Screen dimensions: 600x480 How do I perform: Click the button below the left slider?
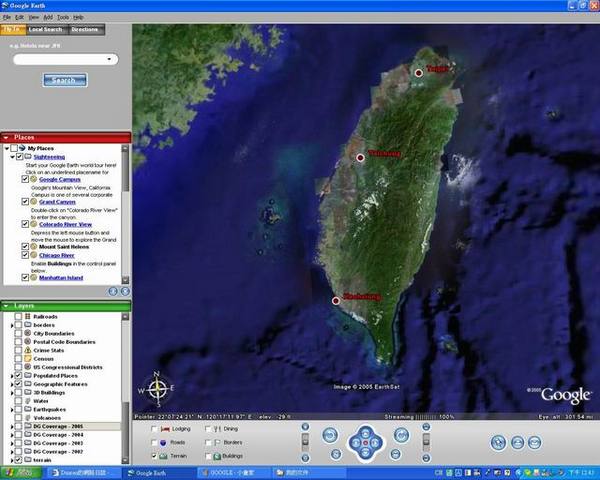pos(305,458)
